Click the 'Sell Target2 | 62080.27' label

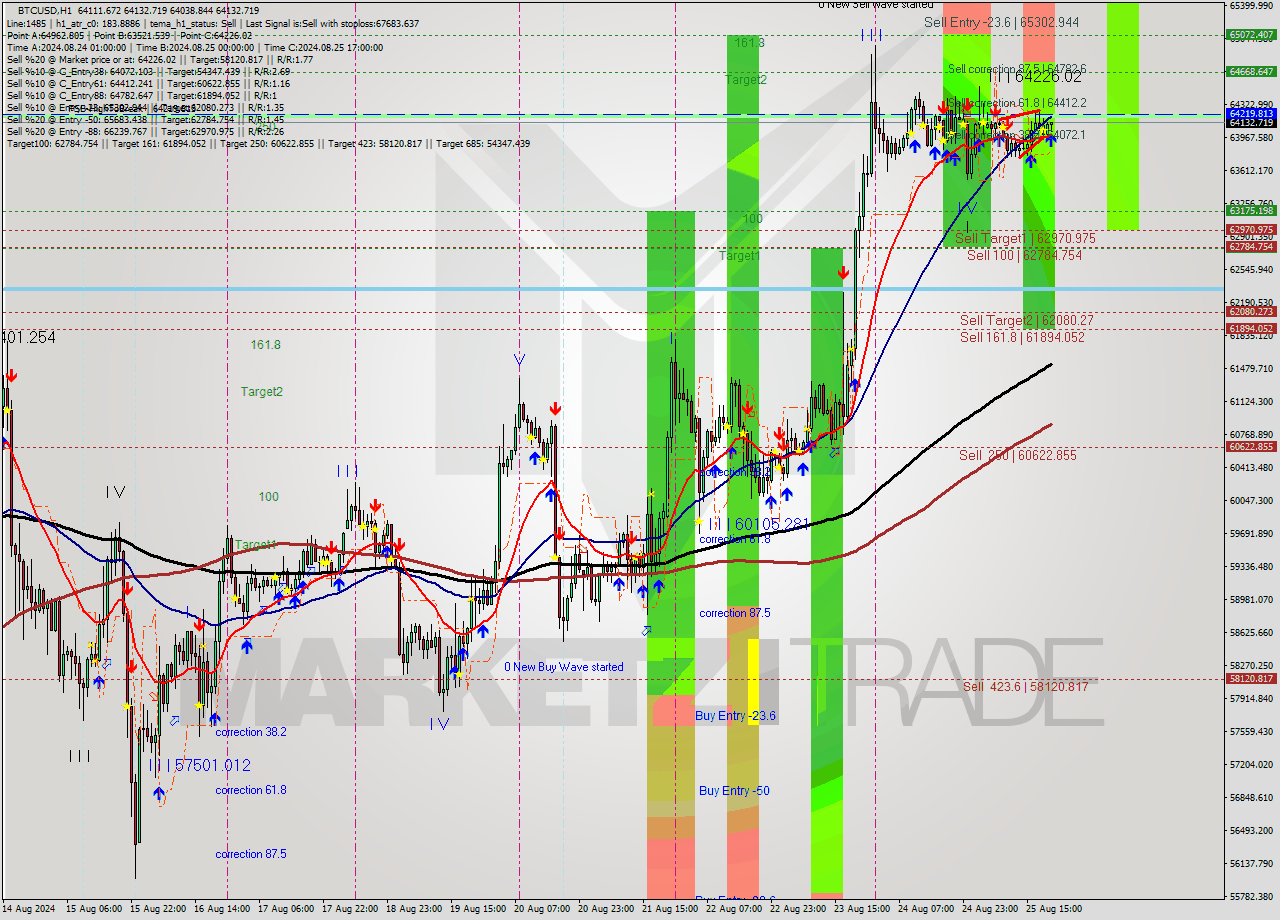tap(1026, 320)
